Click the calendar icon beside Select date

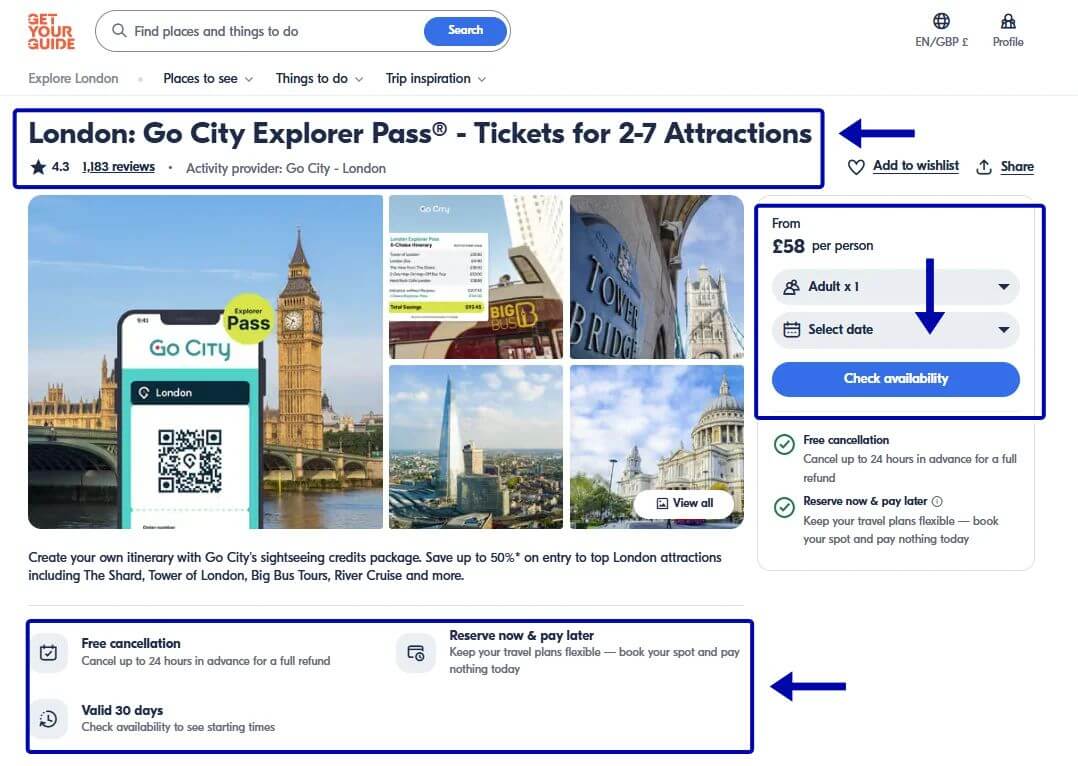[791, 329]
